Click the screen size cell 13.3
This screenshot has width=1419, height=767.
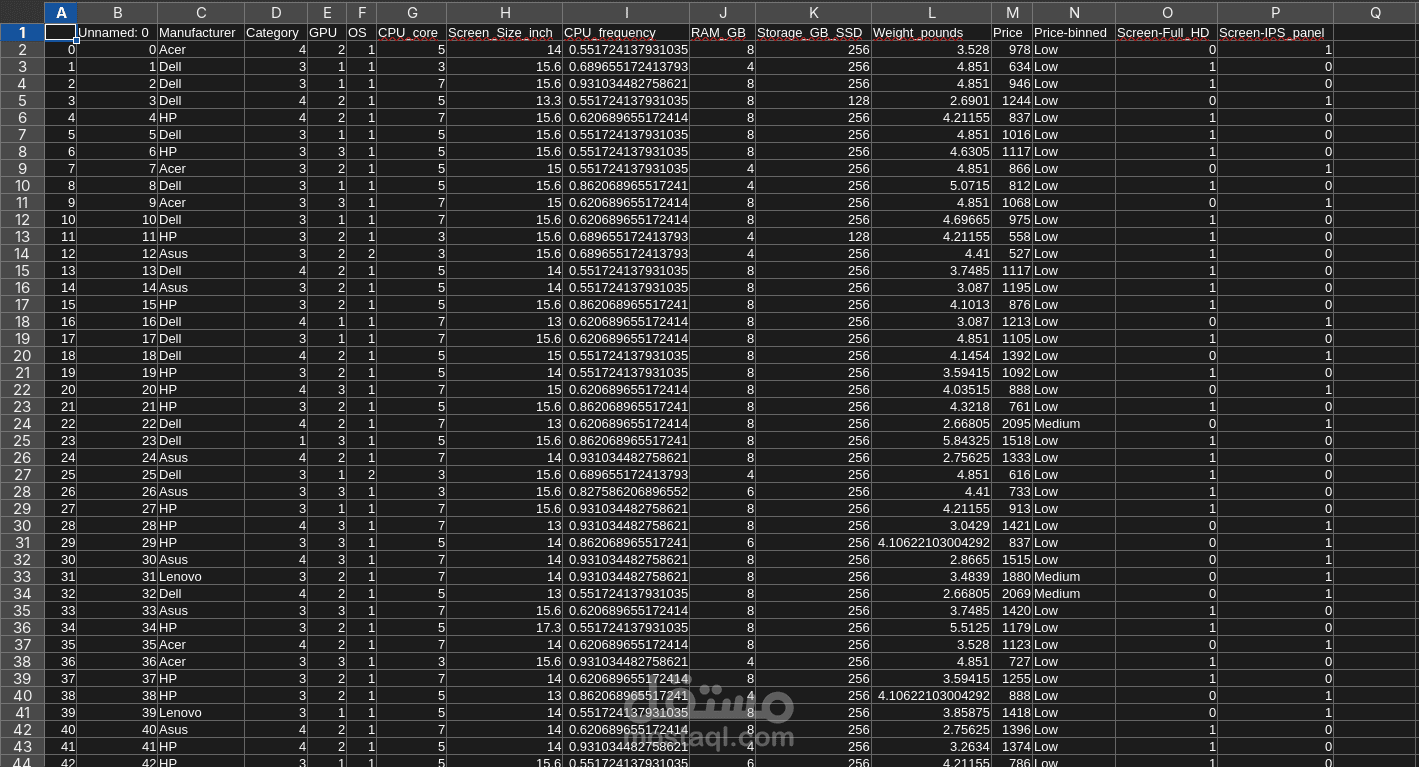pos(504,100)
